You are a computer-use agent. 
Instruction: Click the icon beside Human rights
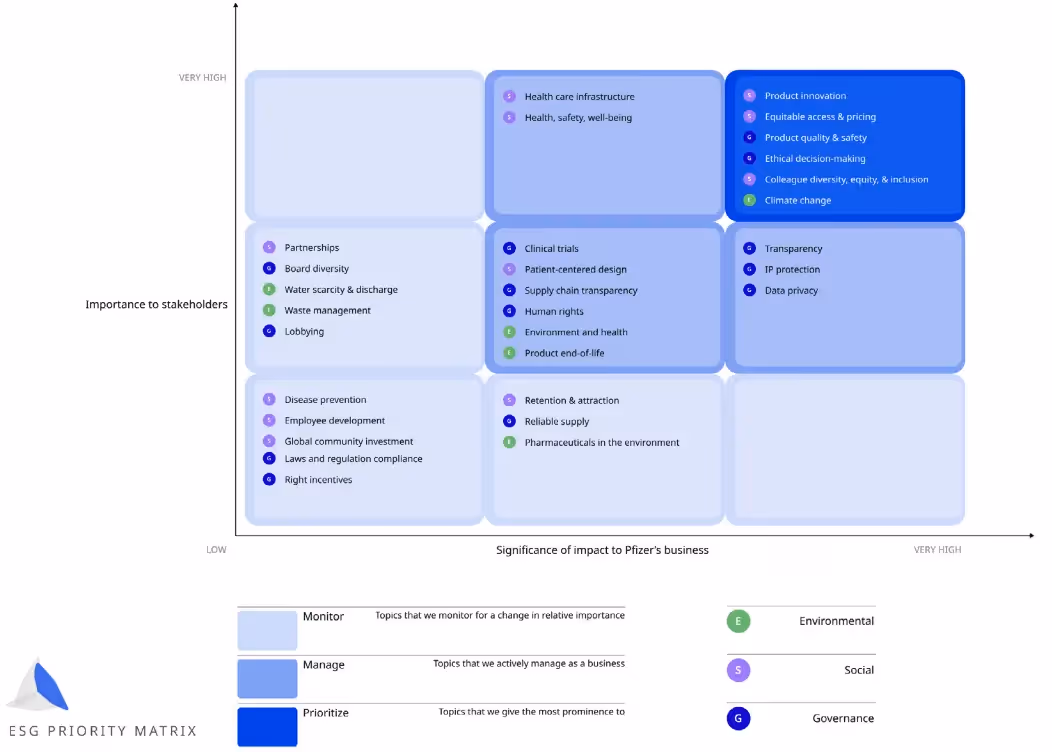509,311
